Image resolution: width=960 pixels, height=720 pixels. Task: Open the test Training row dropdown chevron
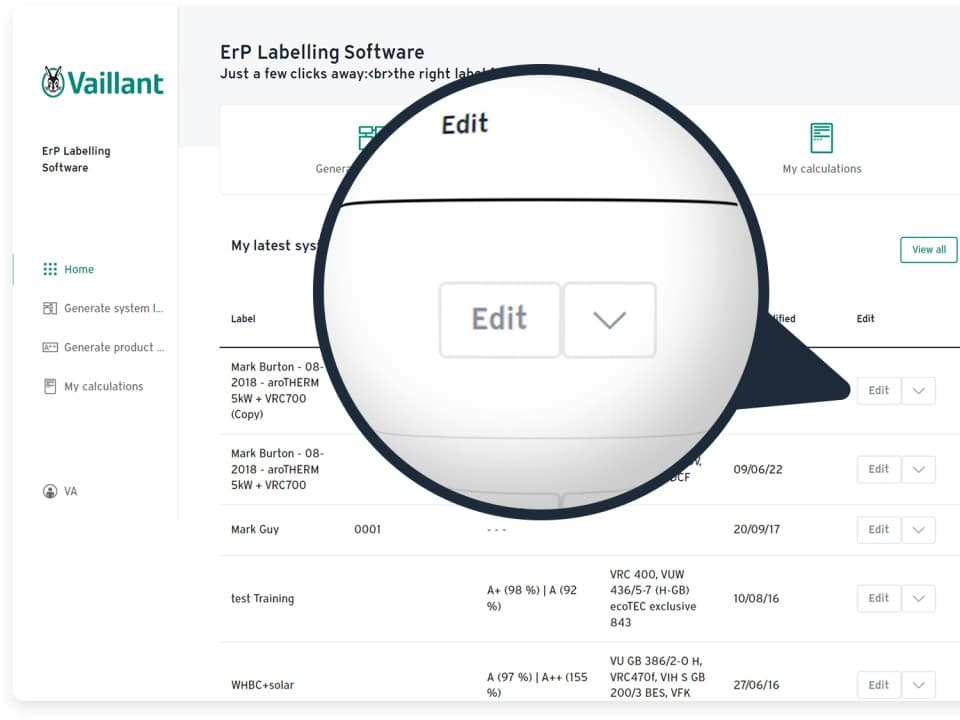[918, 599]
